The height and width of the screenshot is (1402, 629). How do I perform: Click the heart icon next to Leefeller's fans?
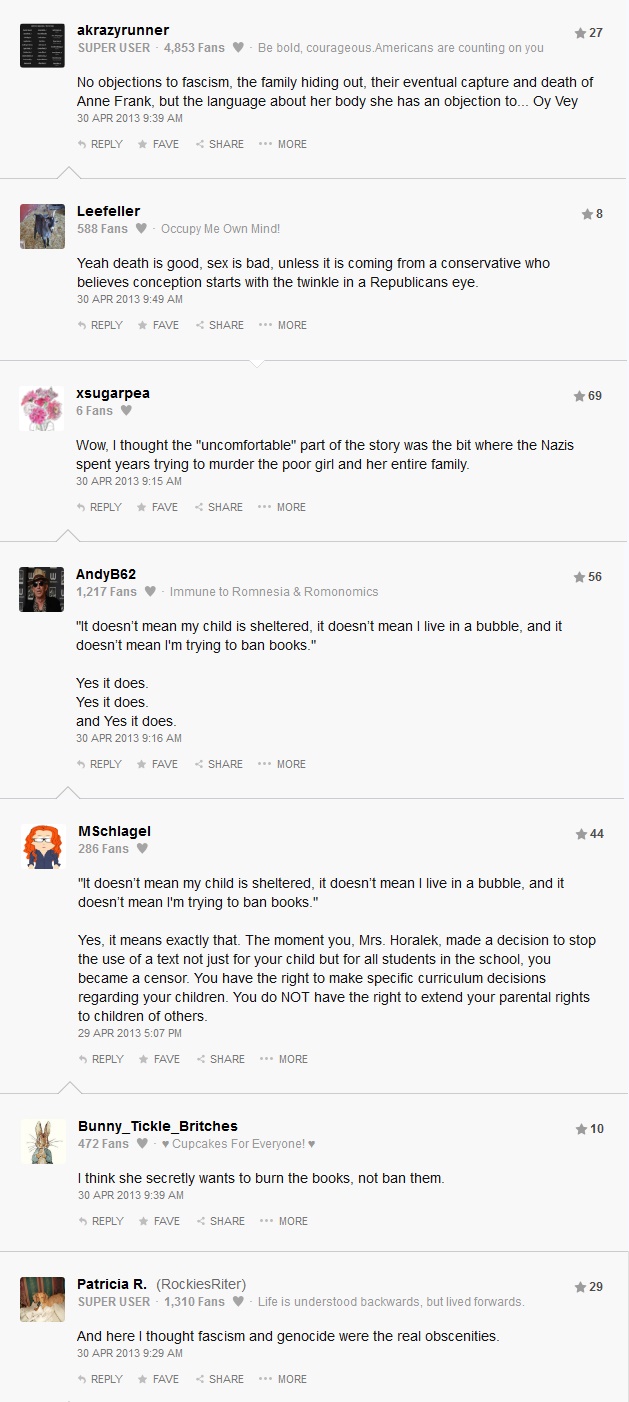click(x=141, y=228)
